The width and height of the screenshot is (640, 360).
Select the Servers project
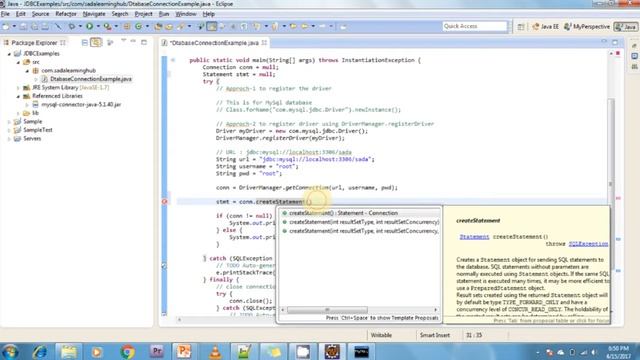point(32,139)
